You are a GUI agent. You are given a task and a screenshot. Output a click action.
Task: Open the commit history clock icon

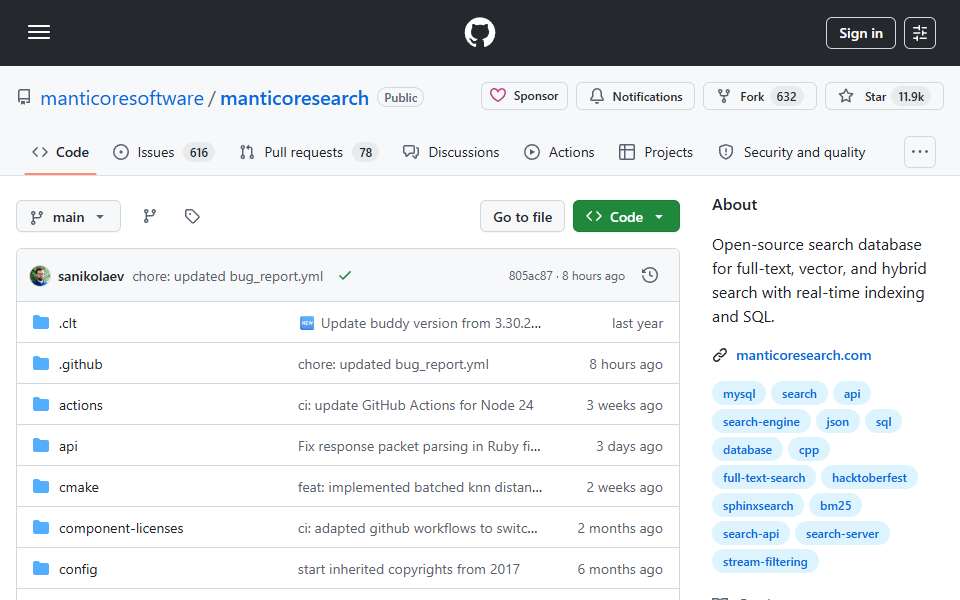[x=650, y=276]
